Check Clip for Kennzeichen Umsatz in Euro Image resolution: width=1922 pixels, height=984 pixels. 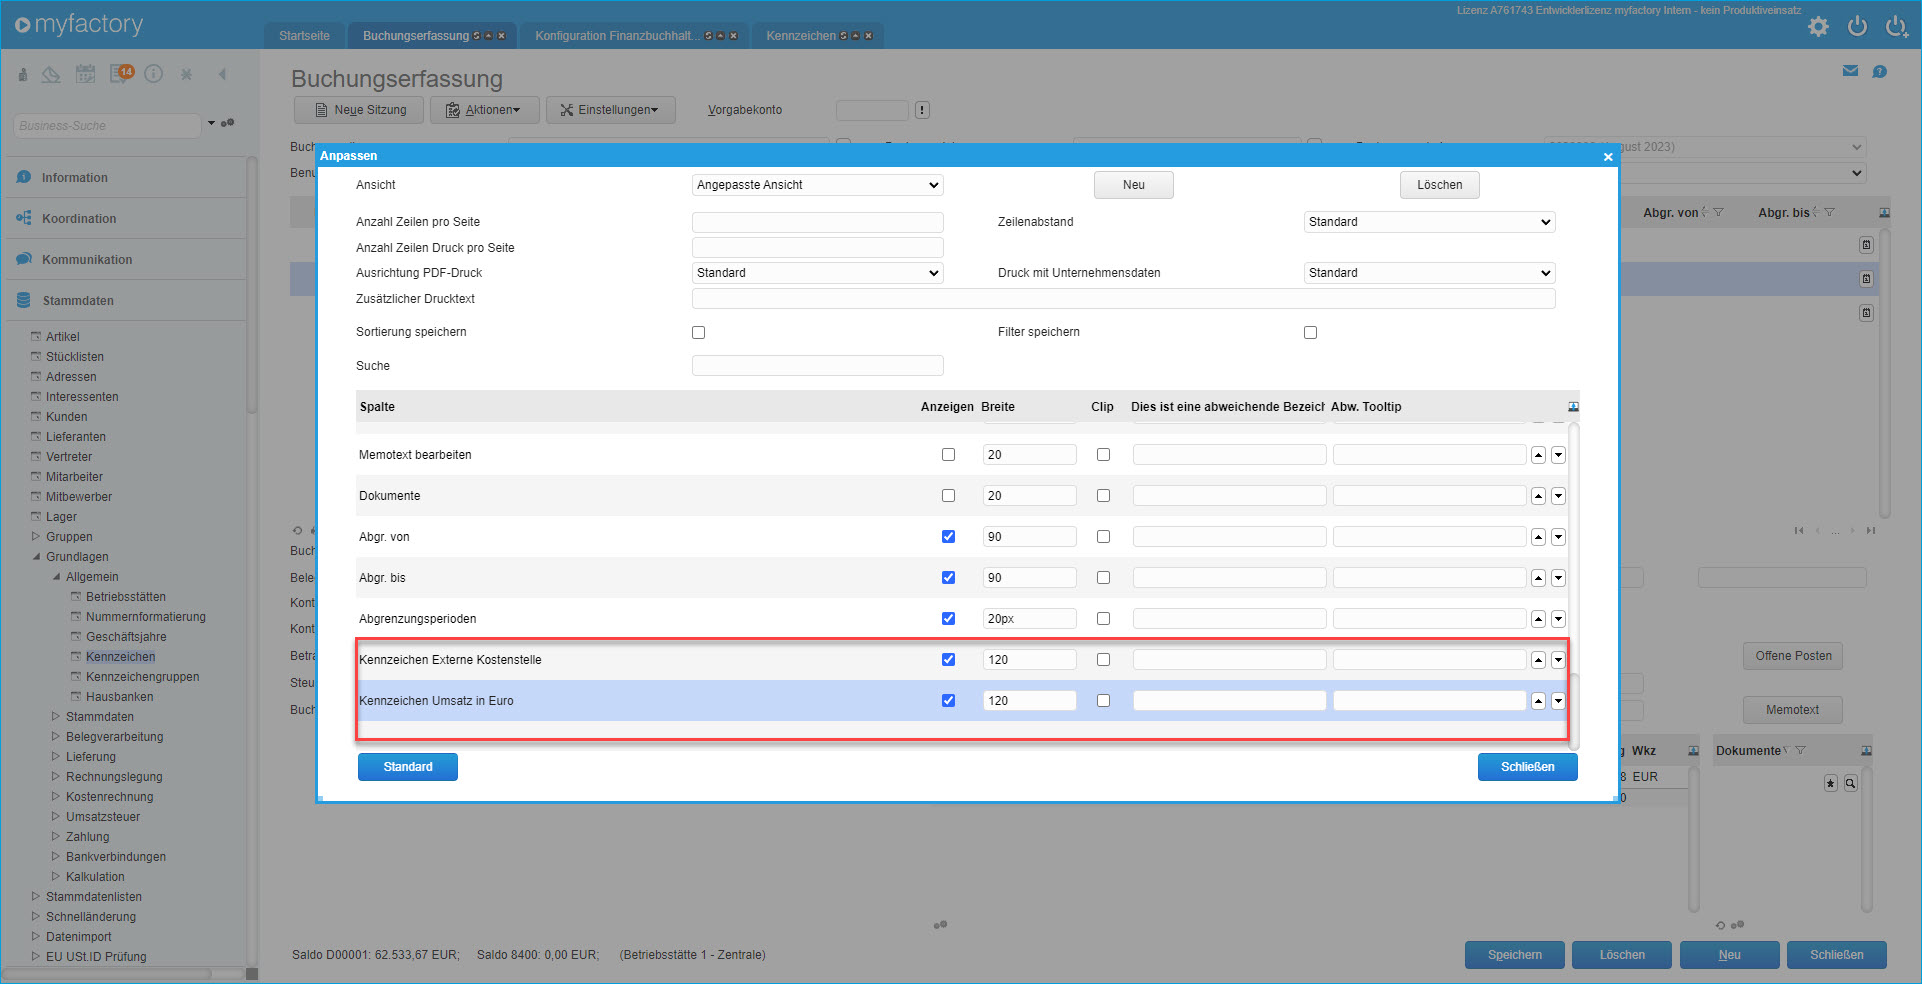click(x=1103, y=701)
